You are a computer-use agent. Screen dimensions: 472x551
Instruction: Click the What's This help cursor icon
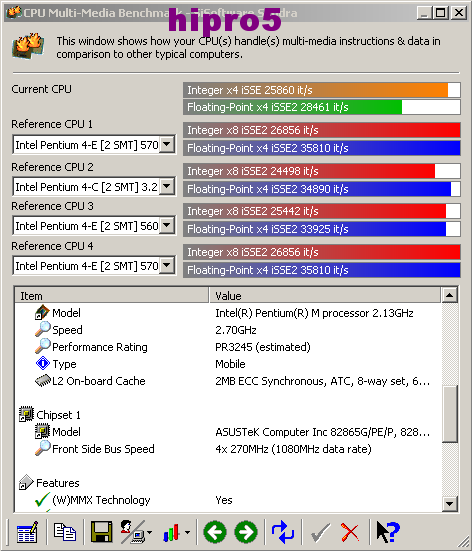(x=388, y=532)
